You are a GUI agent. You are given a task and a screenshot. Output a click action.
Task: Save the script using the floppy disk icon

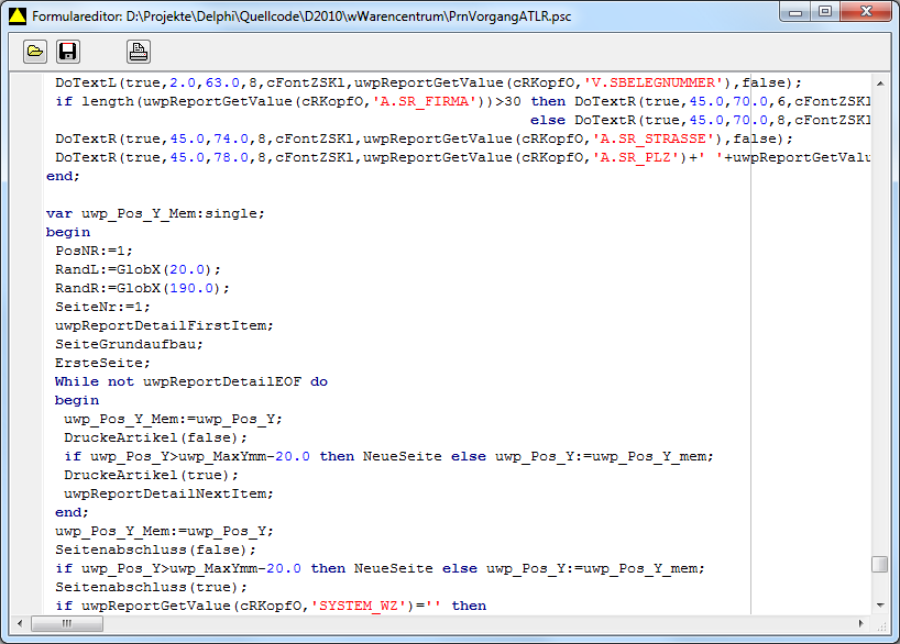(x=67, y=51)
